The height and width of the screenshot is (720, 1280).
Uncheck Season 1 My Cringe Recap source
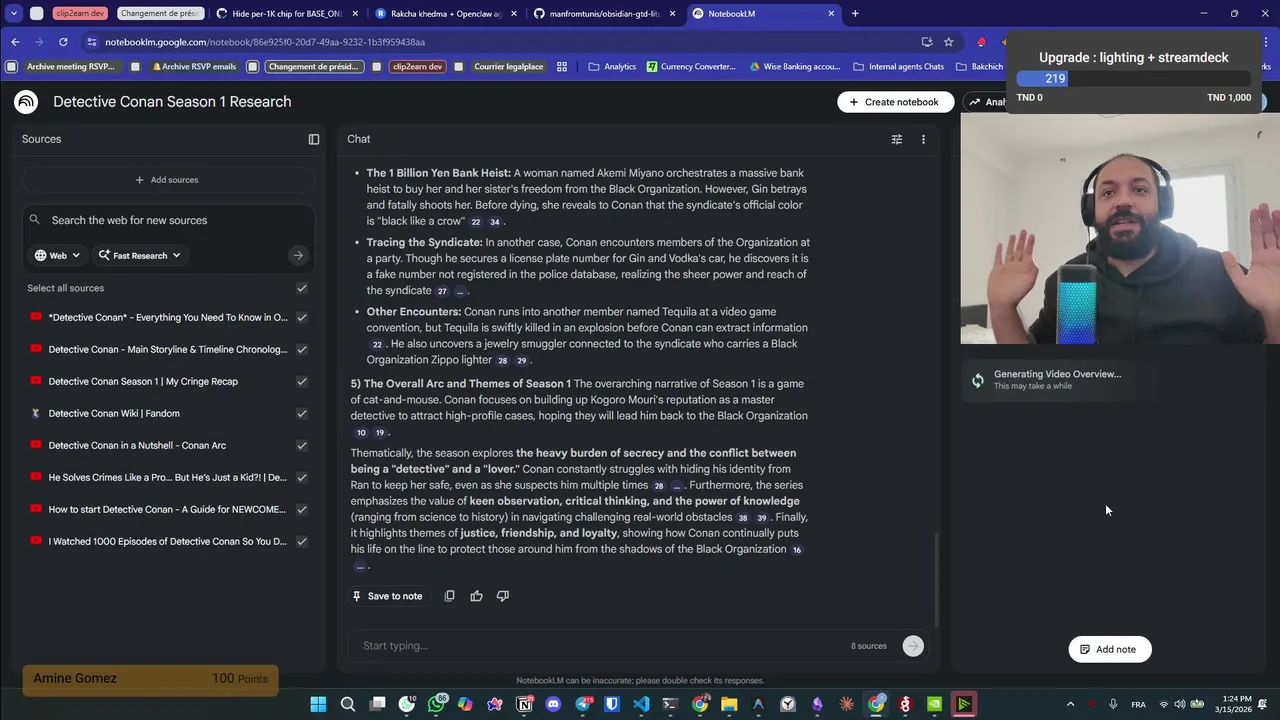coord(302,381)
